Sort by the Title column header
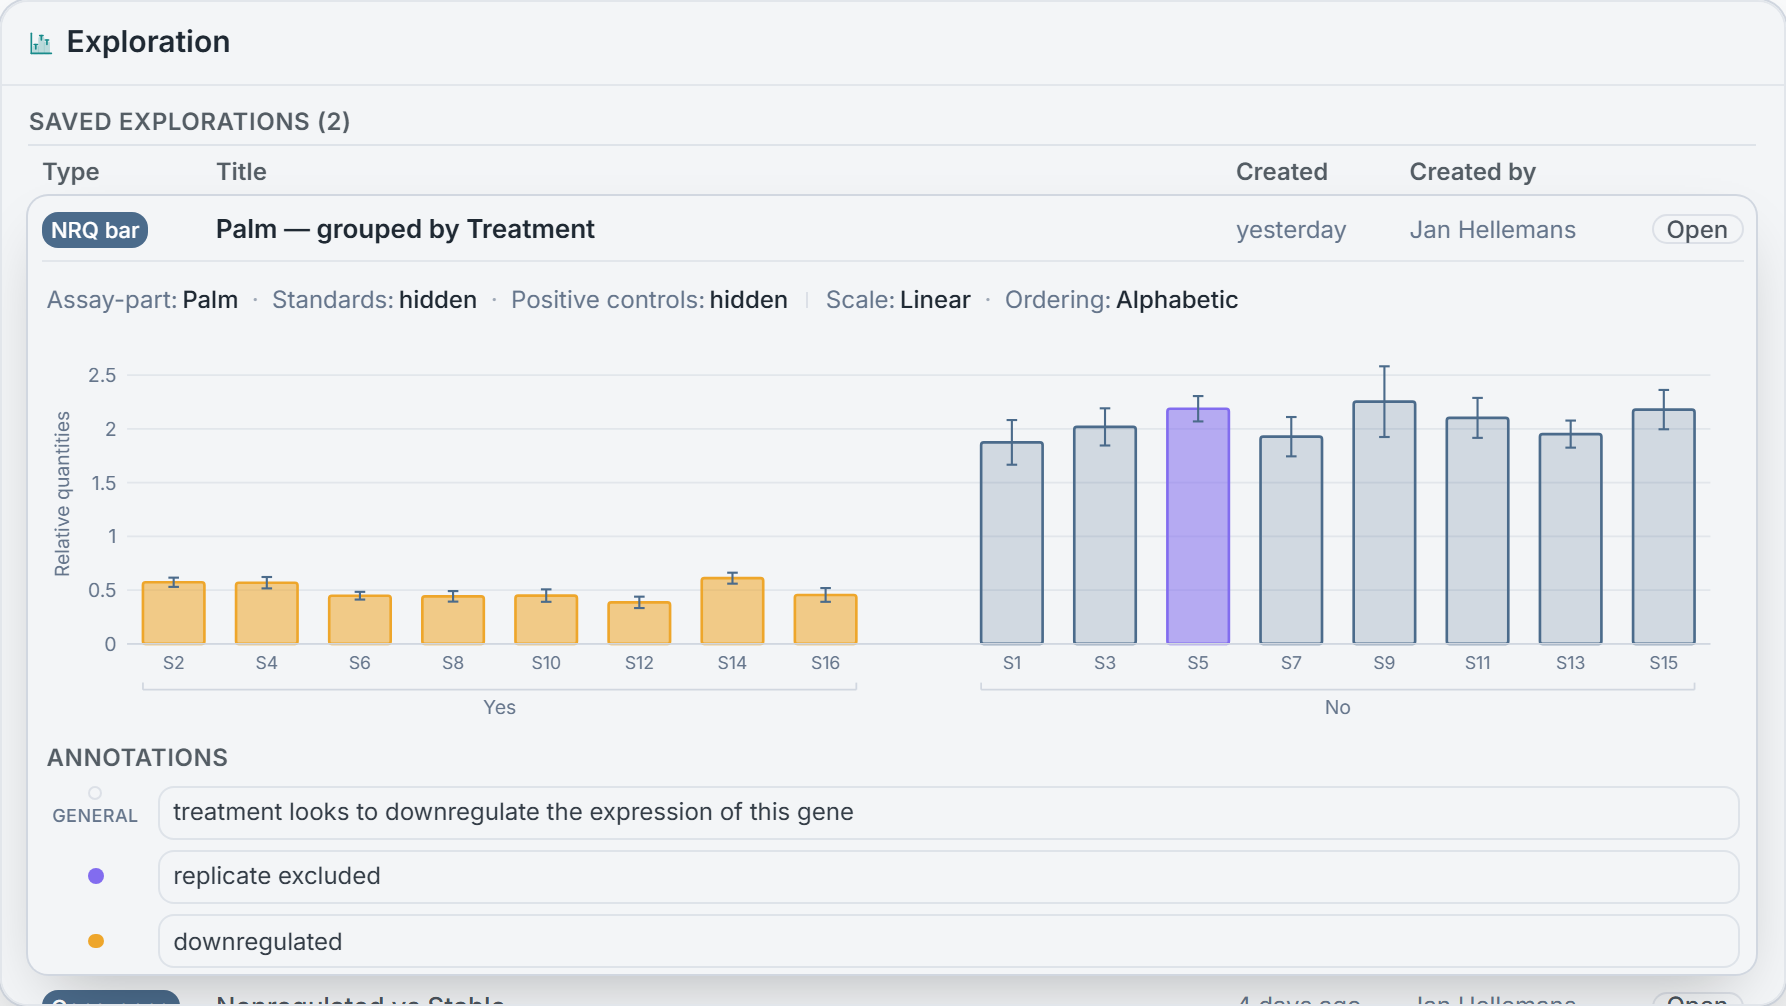1786x1006 pixels. (x=241, y=172)
